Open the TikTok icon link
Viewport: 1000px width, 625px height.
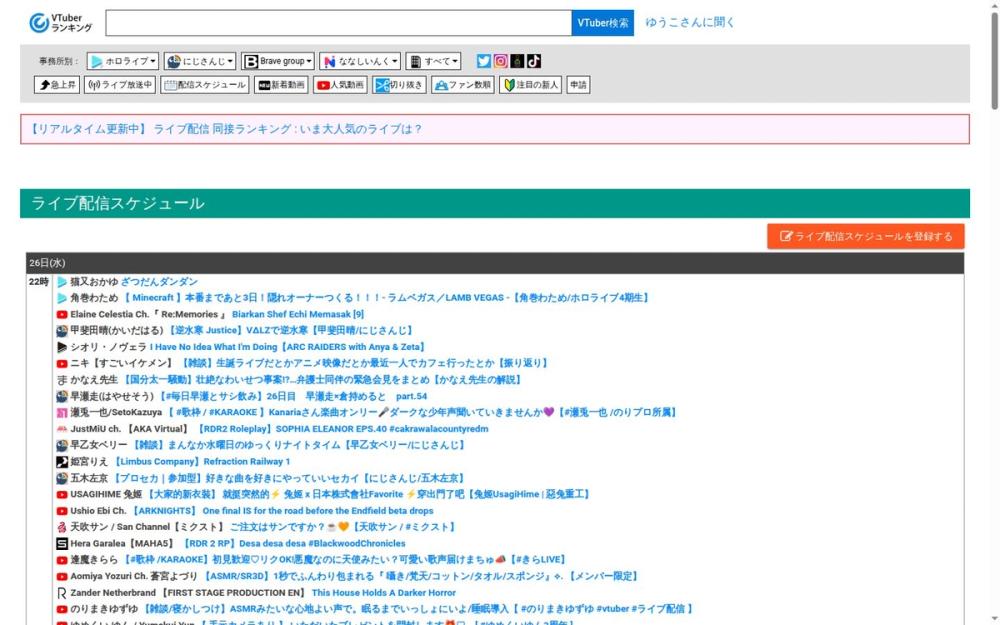point(531,60)
